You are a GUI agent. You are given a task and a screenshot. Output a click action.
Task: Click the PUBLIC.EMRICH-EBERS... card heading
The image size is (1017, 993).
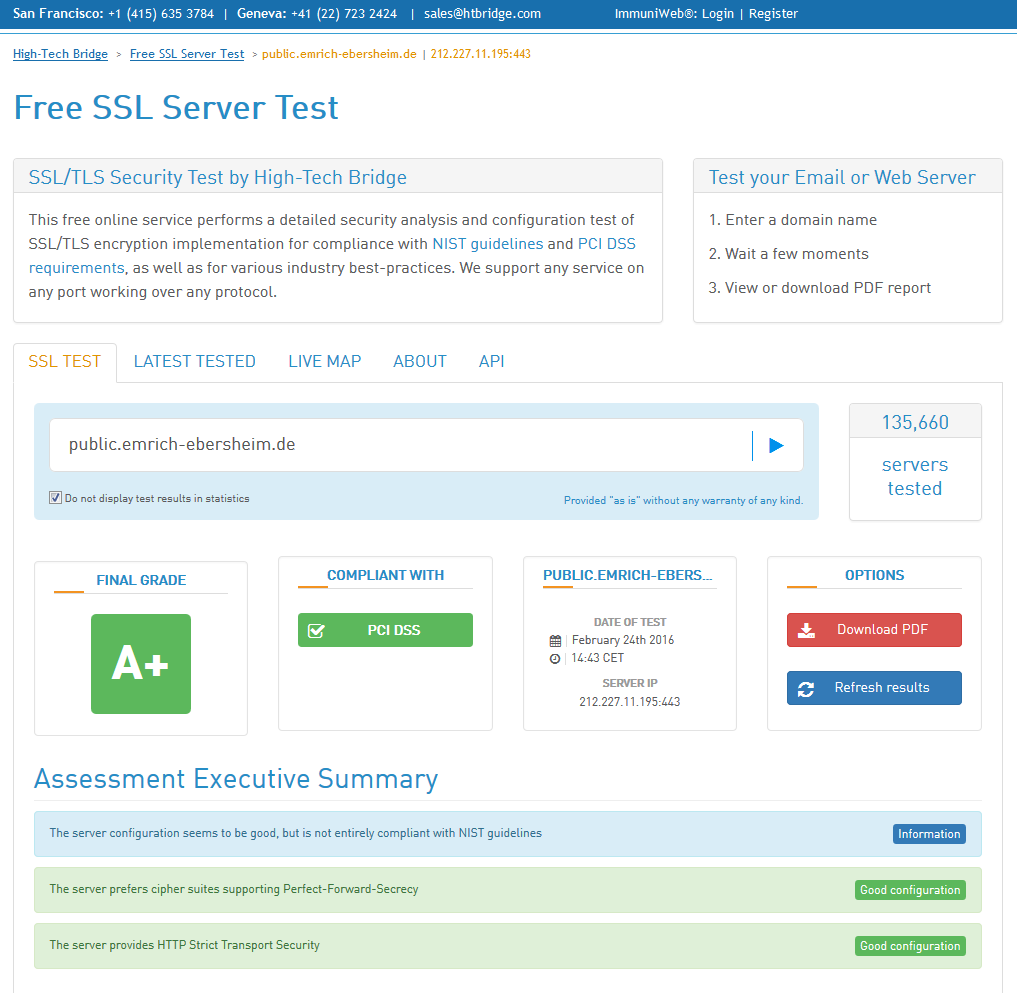coord(628,575)
